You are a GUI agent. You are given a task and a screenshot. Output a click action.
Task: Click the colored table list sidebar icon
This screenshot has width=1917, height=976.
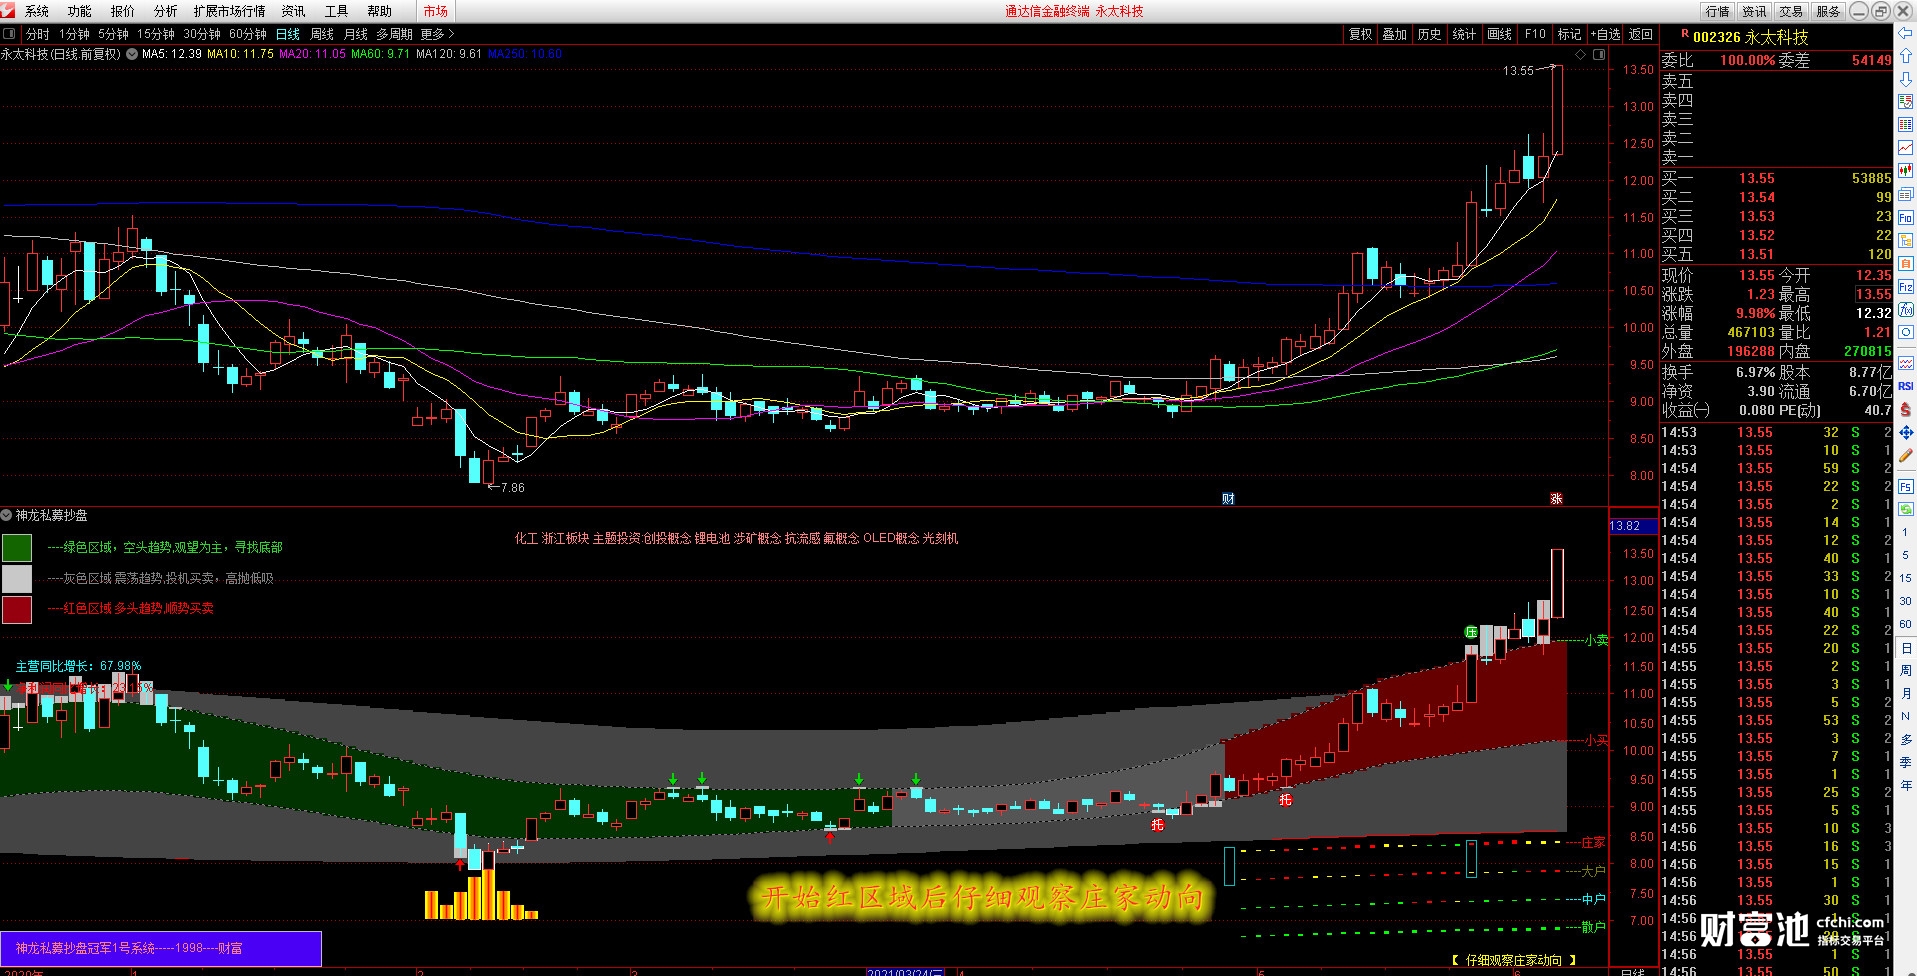[x=1905, y=124]
